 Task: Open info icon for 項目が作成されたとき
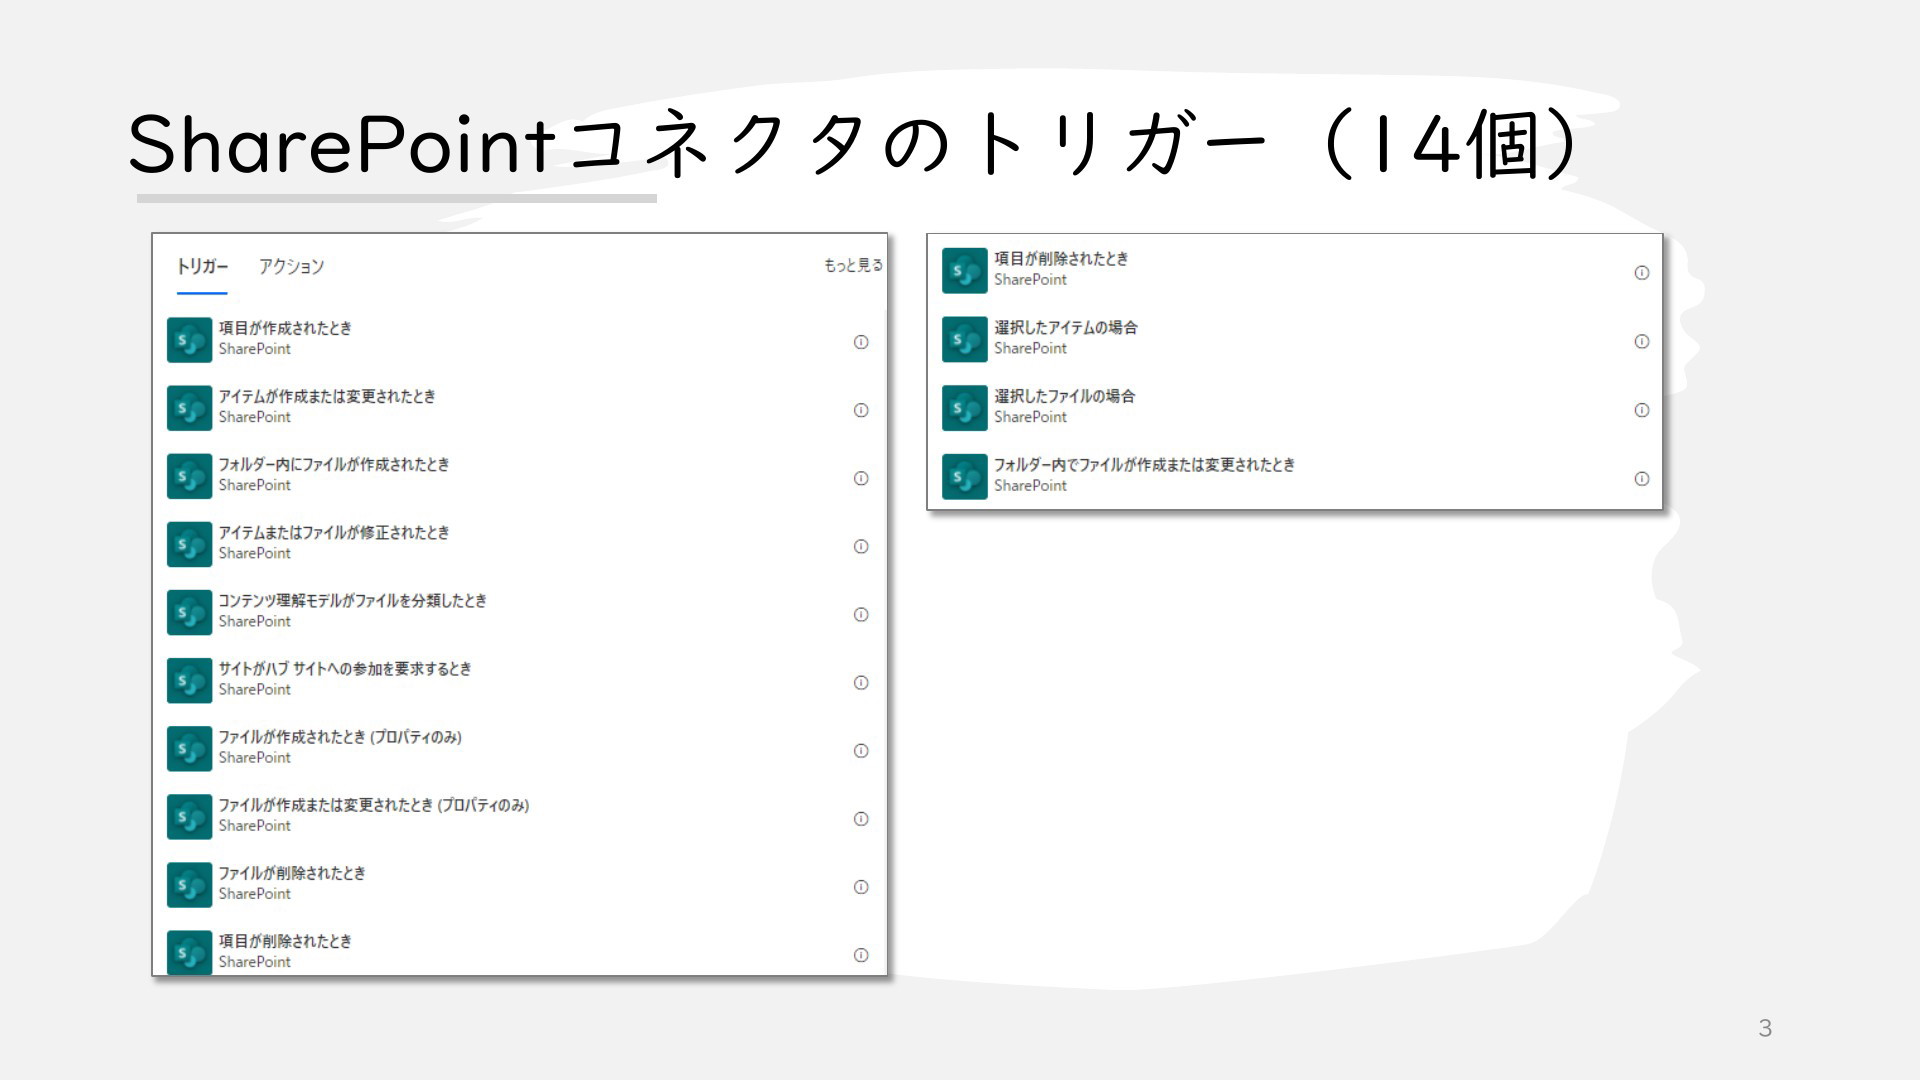click(860, 342)
